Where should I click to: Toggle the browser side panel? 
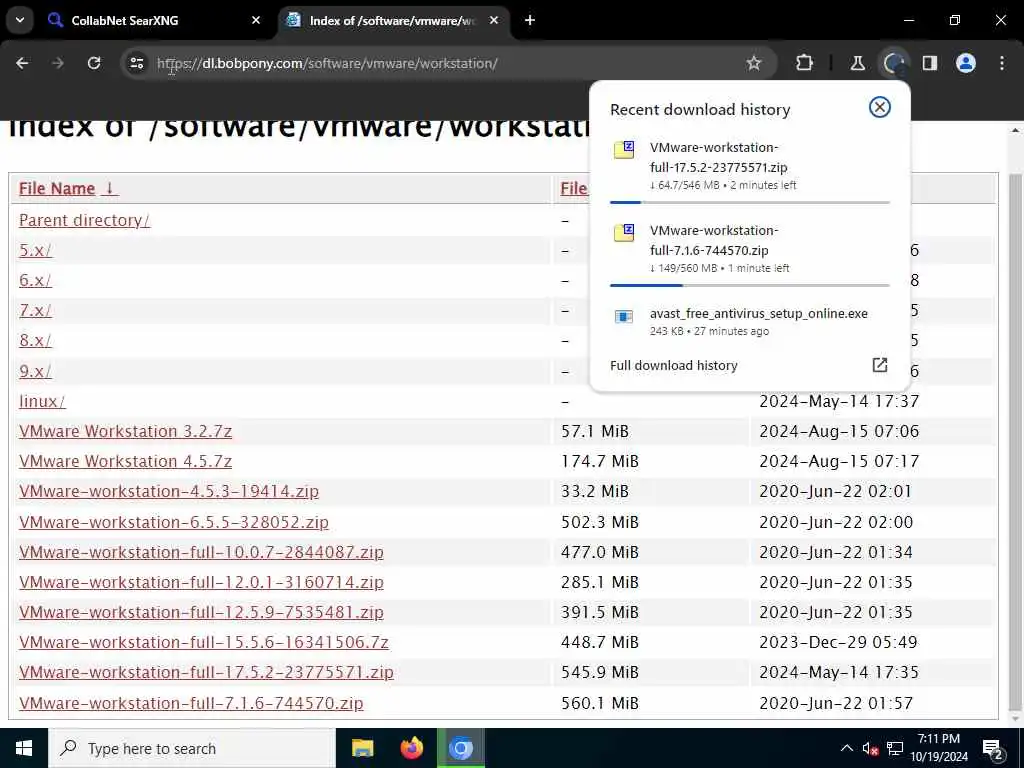[930, 63]
